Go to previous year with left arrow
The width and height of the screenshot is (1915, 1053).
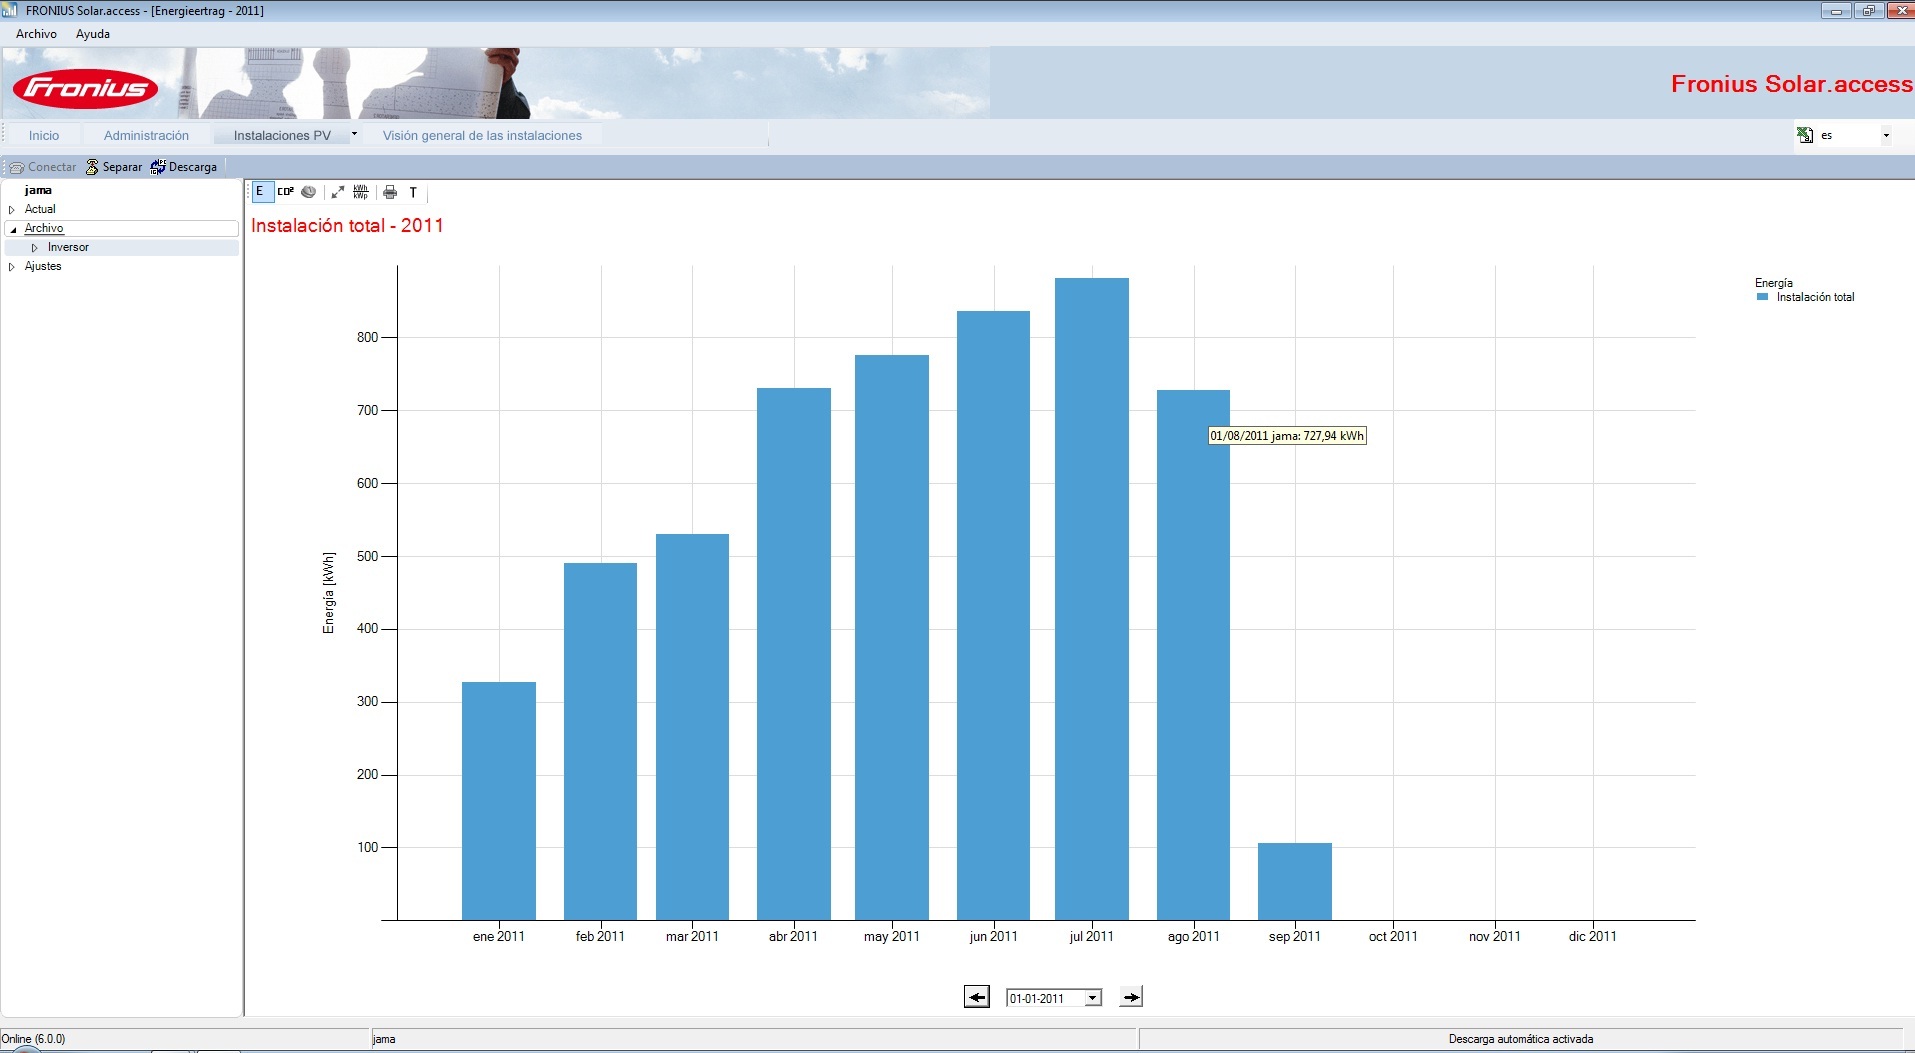[x=977, y=997]
